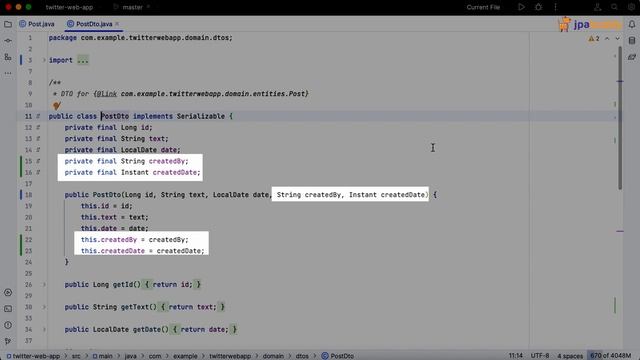Expand the folded getText method
Image resolution: width=640 pixels, height=360 pixels.
click(x=44, y=307)
